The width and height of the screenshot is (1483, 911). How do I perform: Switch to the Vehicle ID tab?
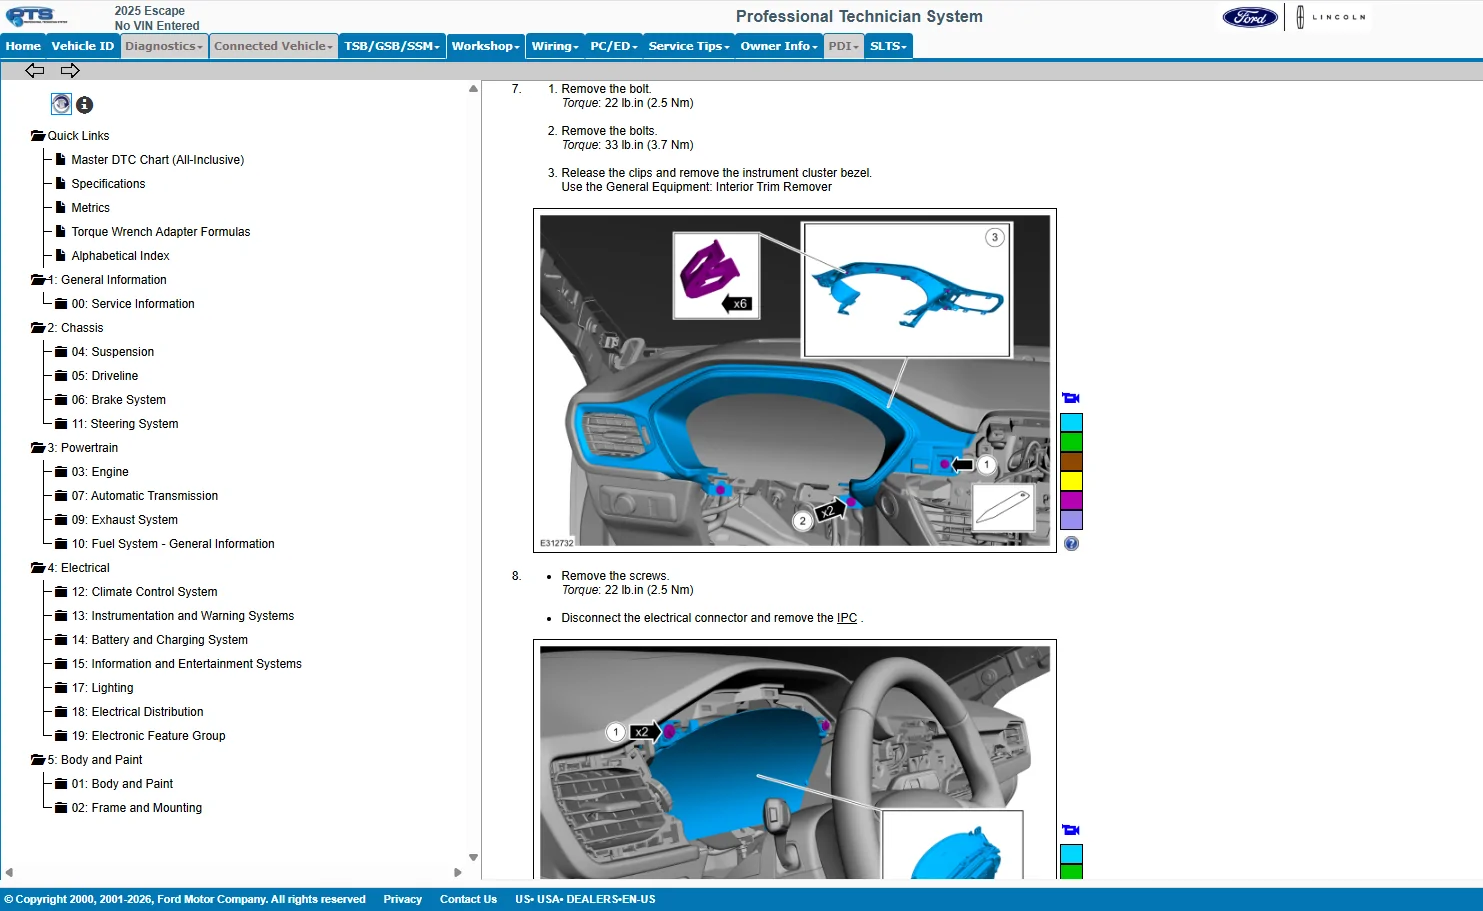click(x=83, y=46)
